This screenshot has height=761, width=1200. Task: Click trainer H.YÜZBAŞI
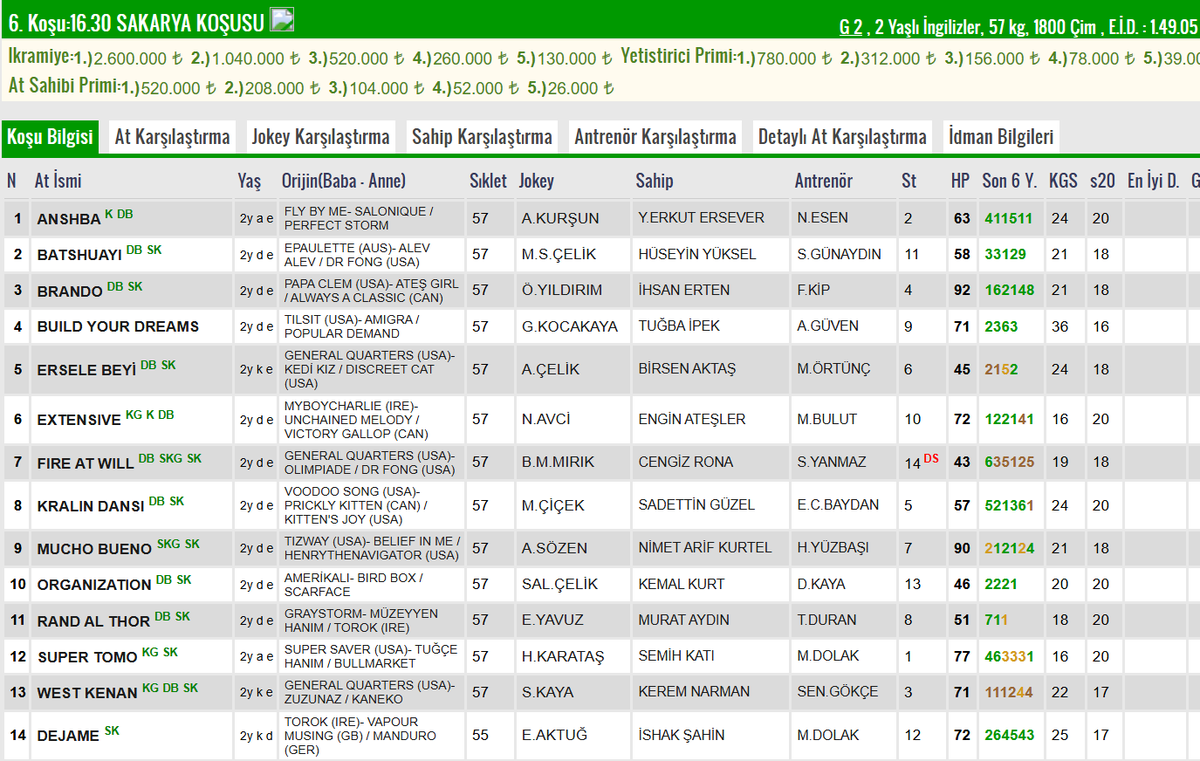(834, 548)
